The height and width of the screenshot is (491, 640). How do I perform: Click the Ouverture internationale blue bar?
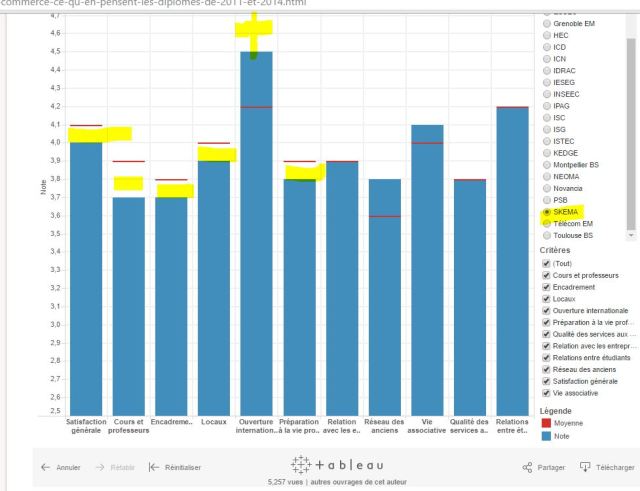point(256,233)
